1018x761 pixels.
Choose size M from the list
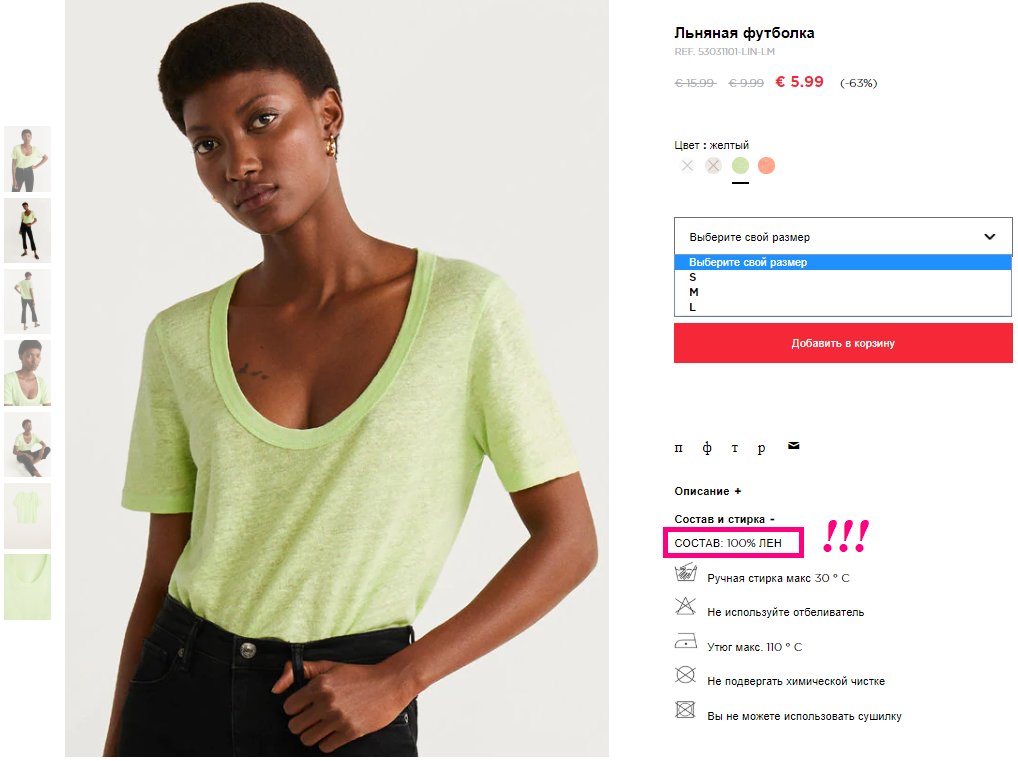pyautogui.click(x=843, y=292)
